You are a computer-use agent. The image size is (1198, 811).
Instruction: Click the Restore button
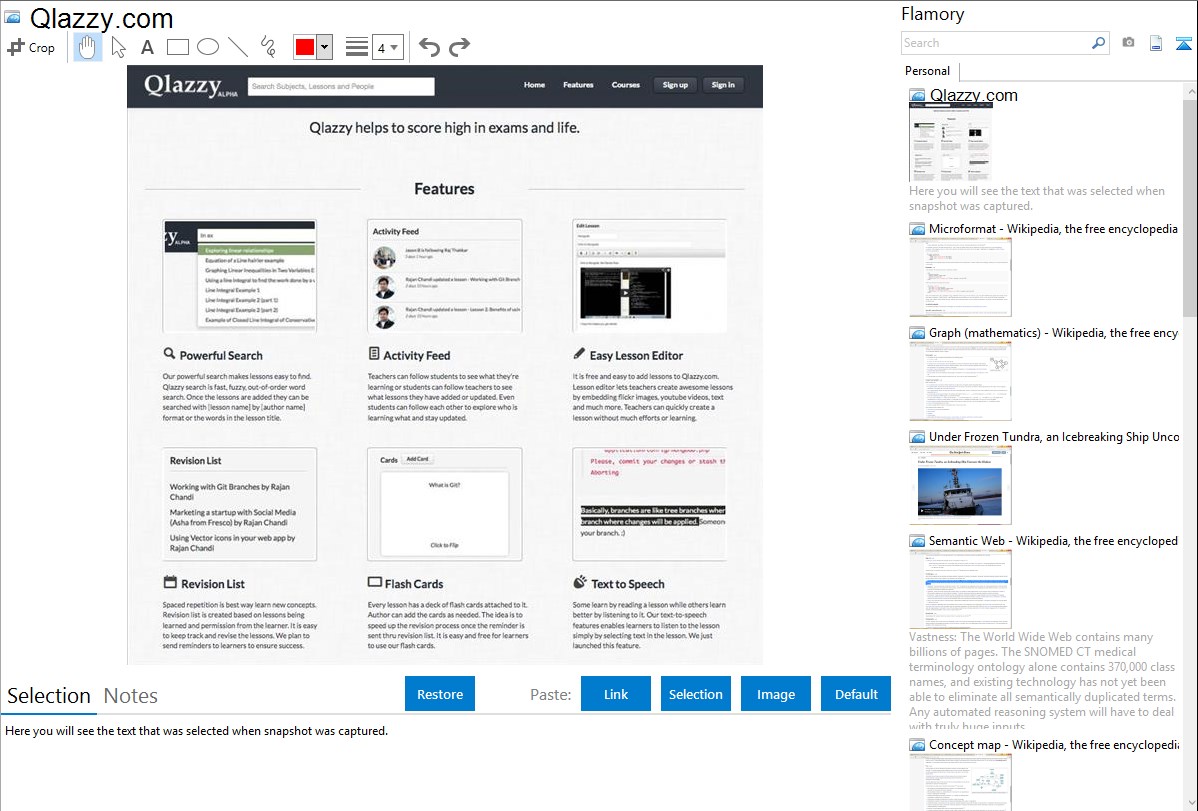(x=440, y=694)
